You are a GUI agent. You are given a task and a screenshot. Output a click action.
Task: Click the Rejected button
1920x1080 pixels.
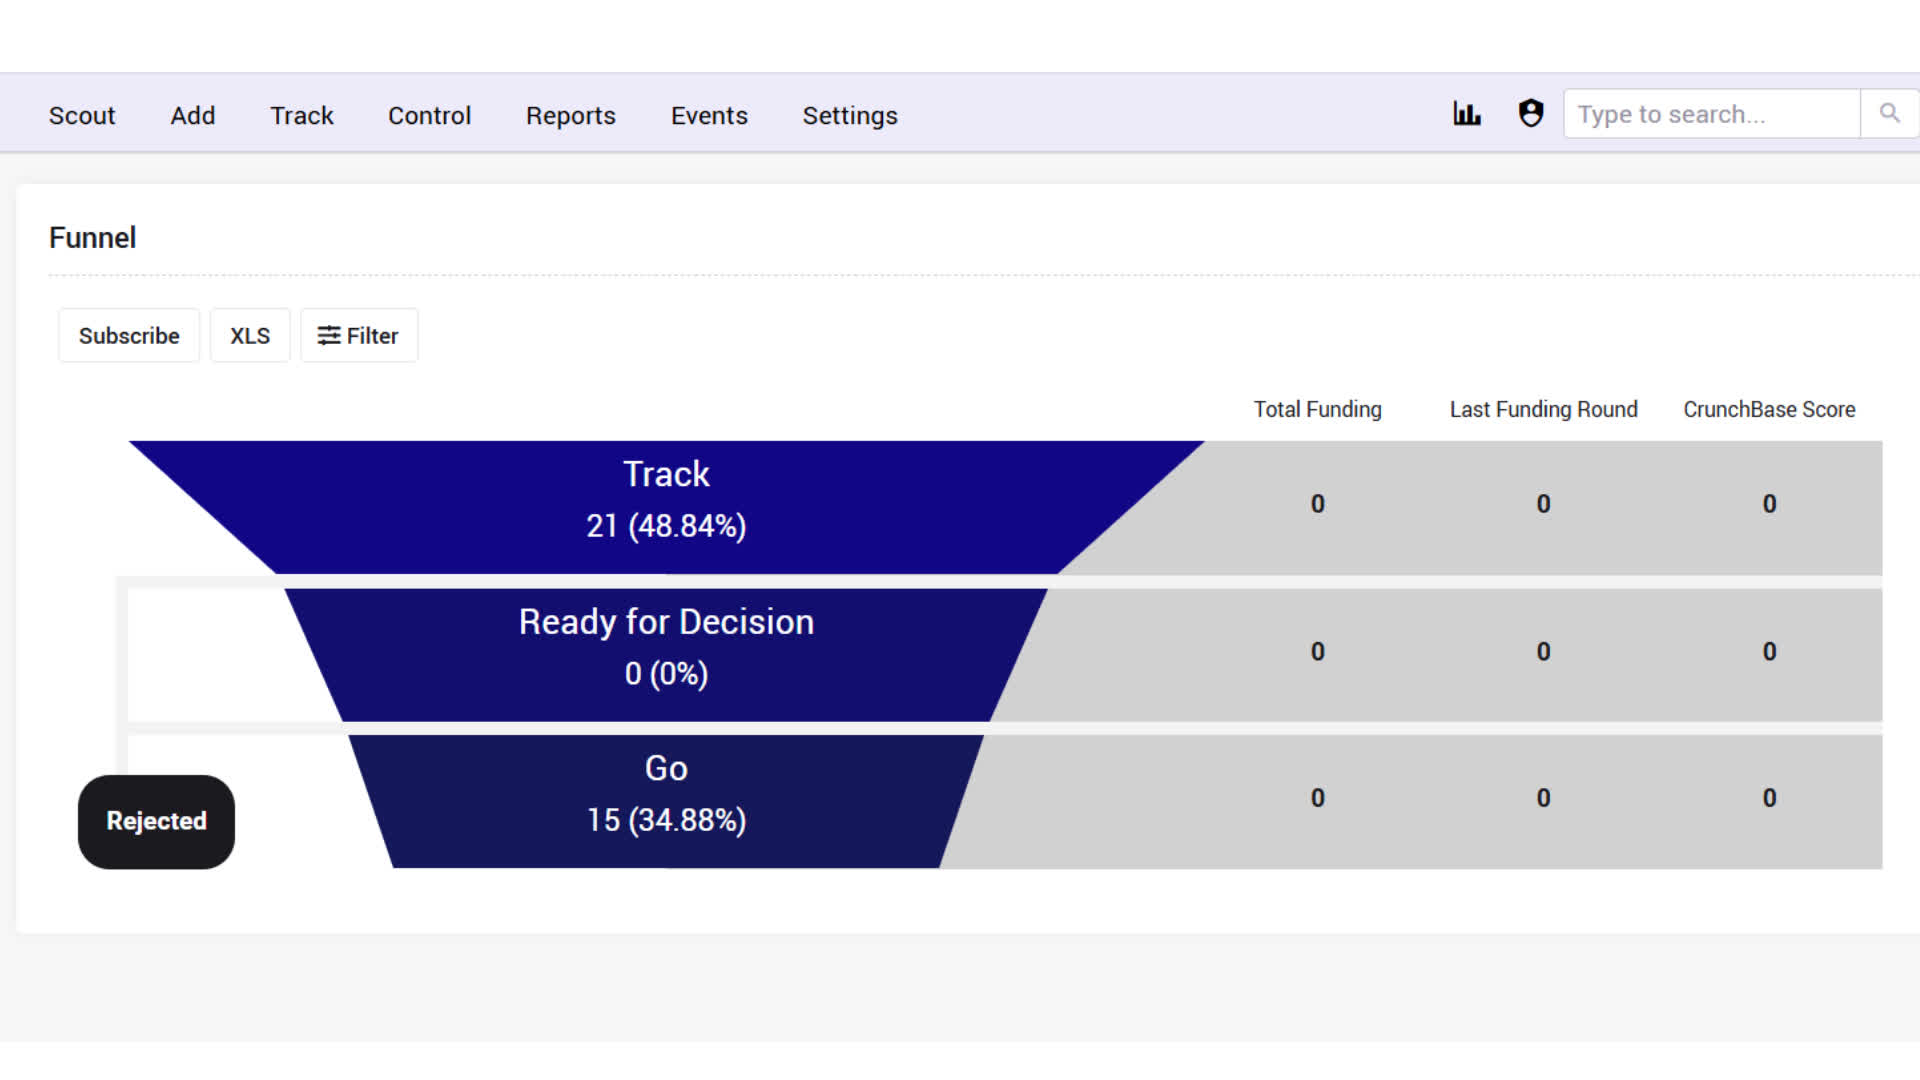tap(157, 821)
